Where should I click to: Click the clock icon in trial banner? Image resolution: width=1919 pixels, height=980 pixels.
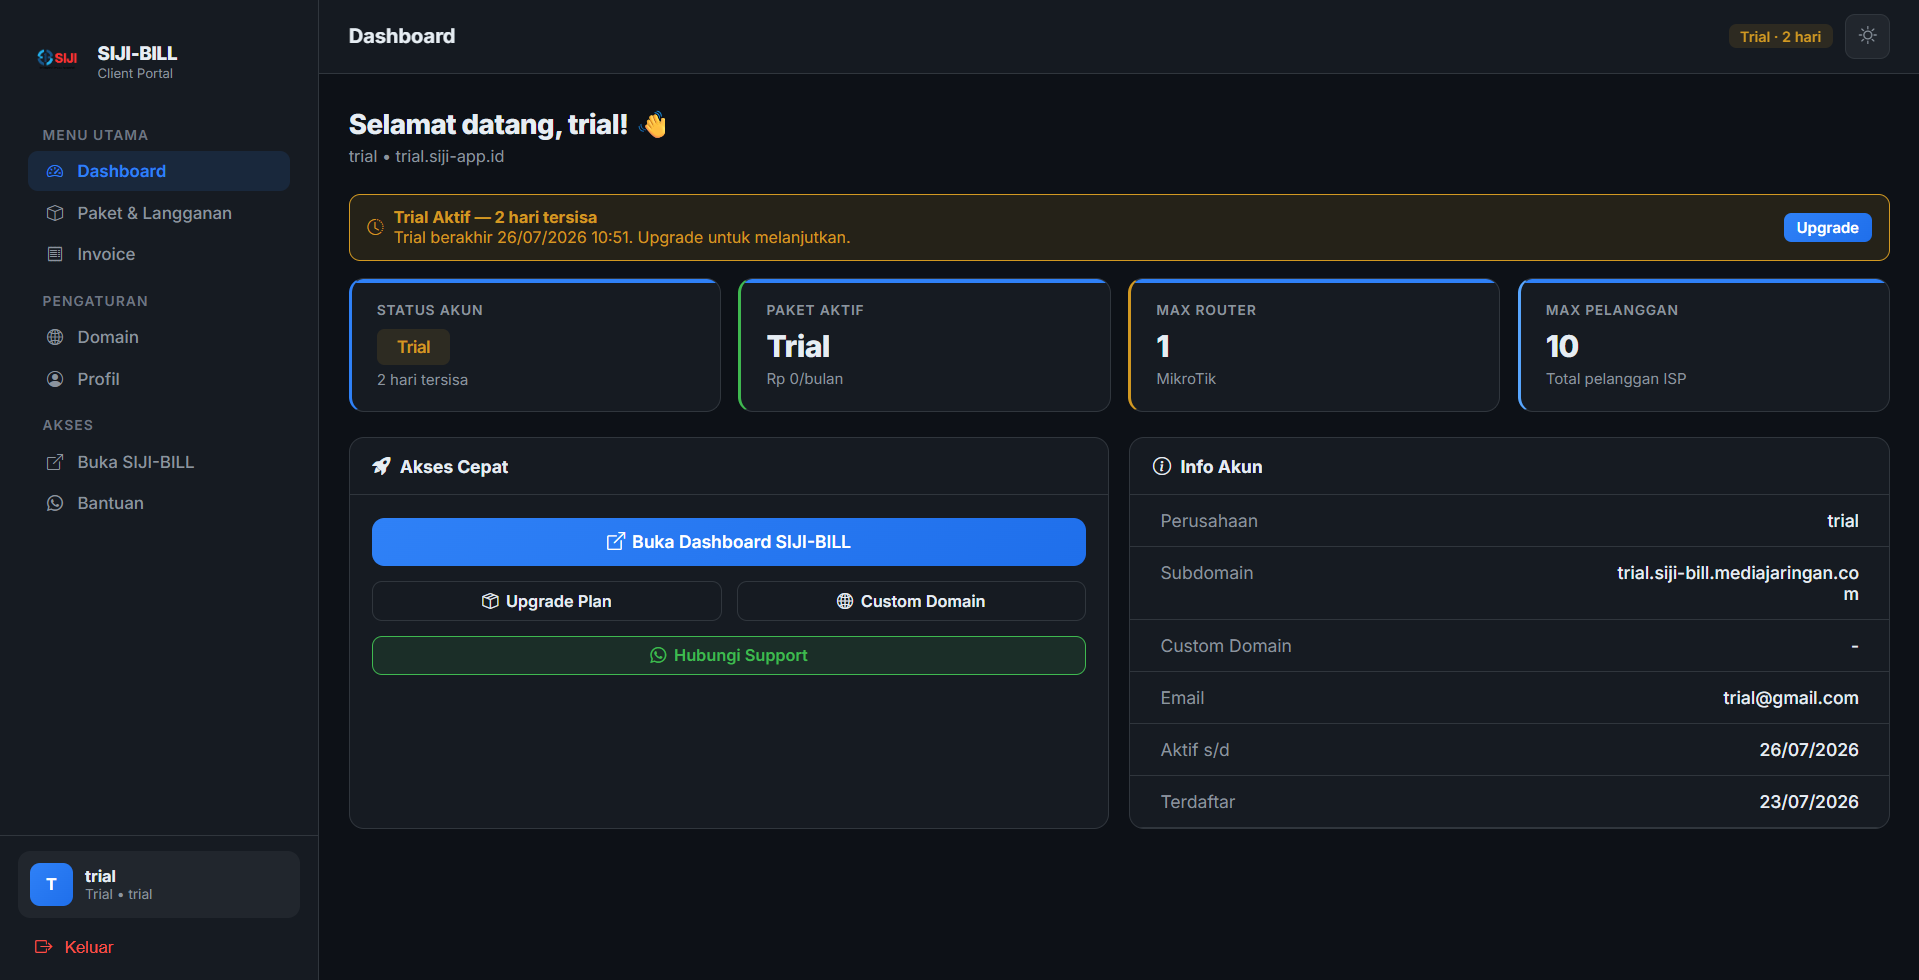(375, 227)
